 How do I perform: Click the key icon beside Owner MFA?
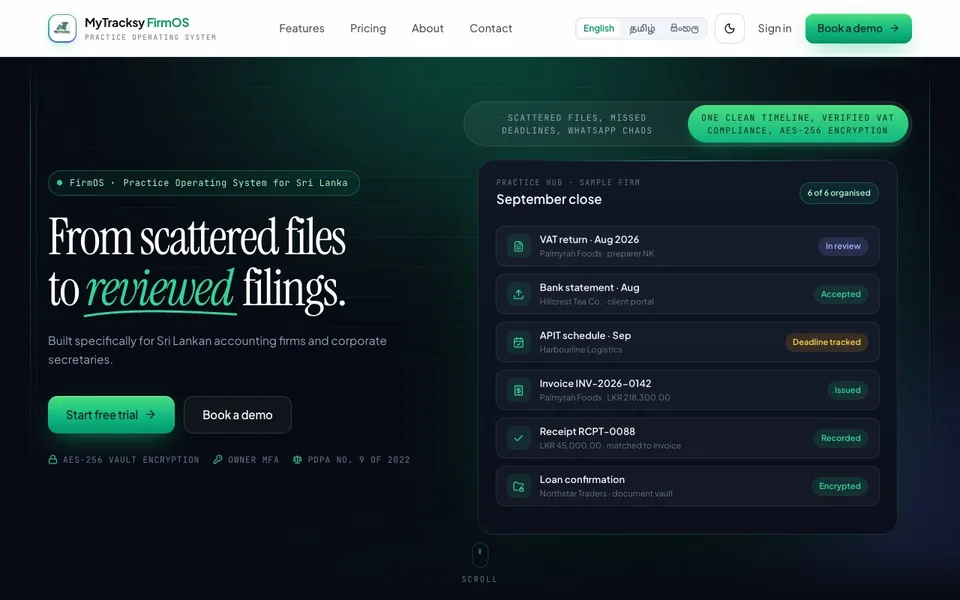click(x=217, y=459)
